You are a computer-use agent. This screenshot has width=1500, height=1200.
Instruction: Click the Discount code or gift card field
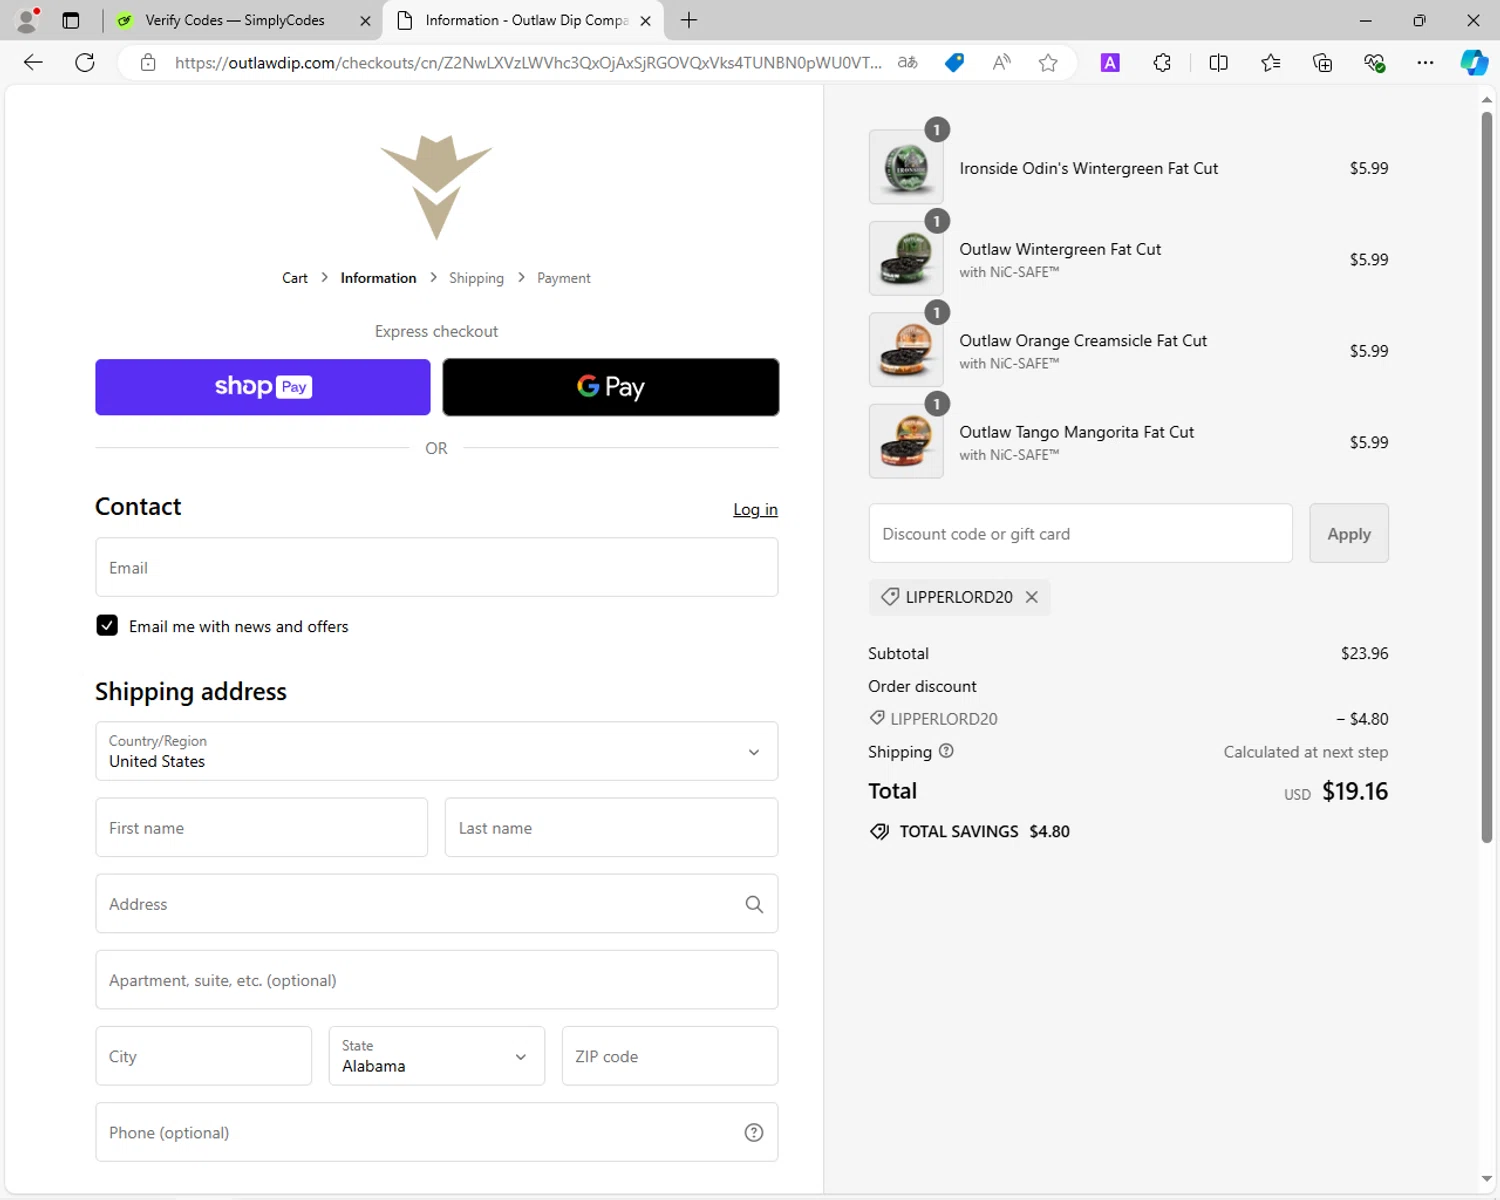coord(1080,534)
